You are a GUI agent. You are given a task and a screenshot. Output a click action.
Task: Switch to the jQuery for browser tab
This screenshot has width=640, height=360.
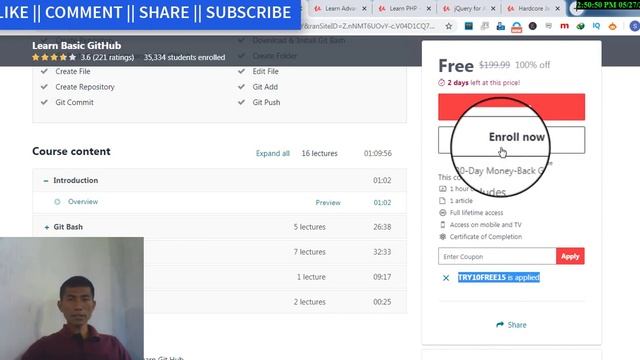tap(468, 8)
